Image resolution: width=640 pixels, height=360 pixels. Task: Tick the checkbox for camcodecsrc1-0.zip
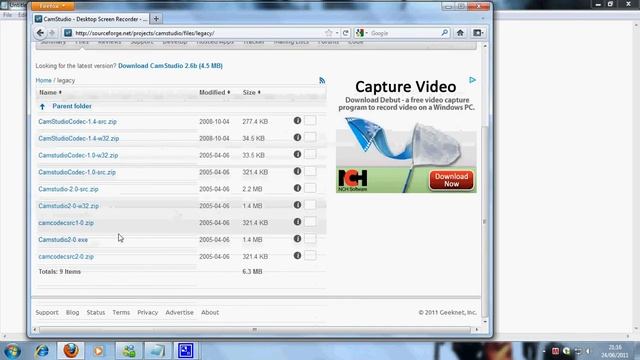click(310, 222)
